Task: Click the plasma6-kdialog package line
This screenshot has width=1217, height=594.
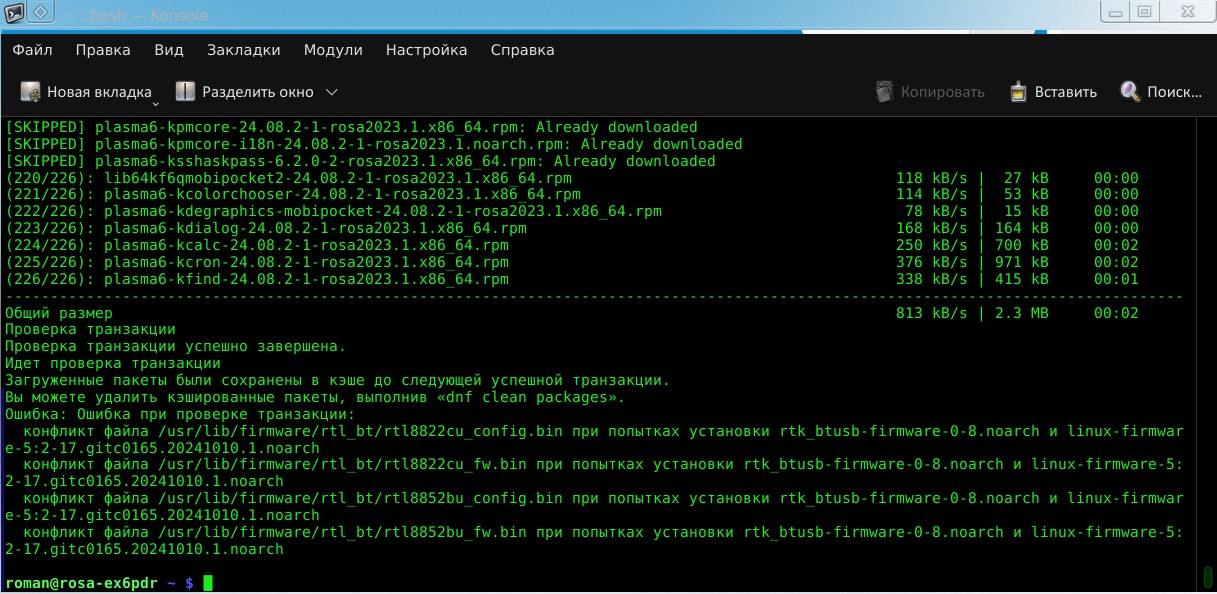Action: (571, 228)
